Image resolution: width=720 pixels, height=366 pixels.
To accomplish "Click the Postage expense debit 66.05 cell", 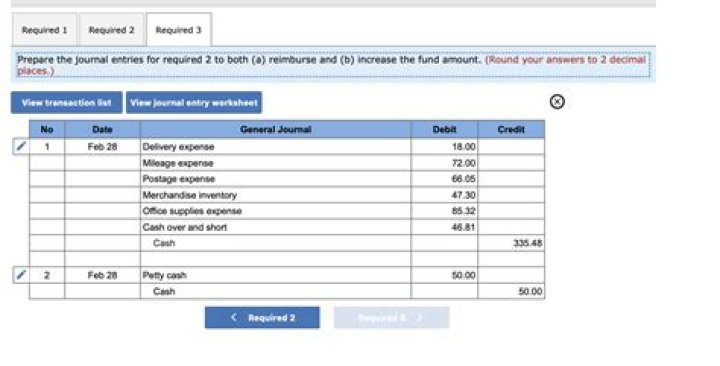I will pos(444,179).
